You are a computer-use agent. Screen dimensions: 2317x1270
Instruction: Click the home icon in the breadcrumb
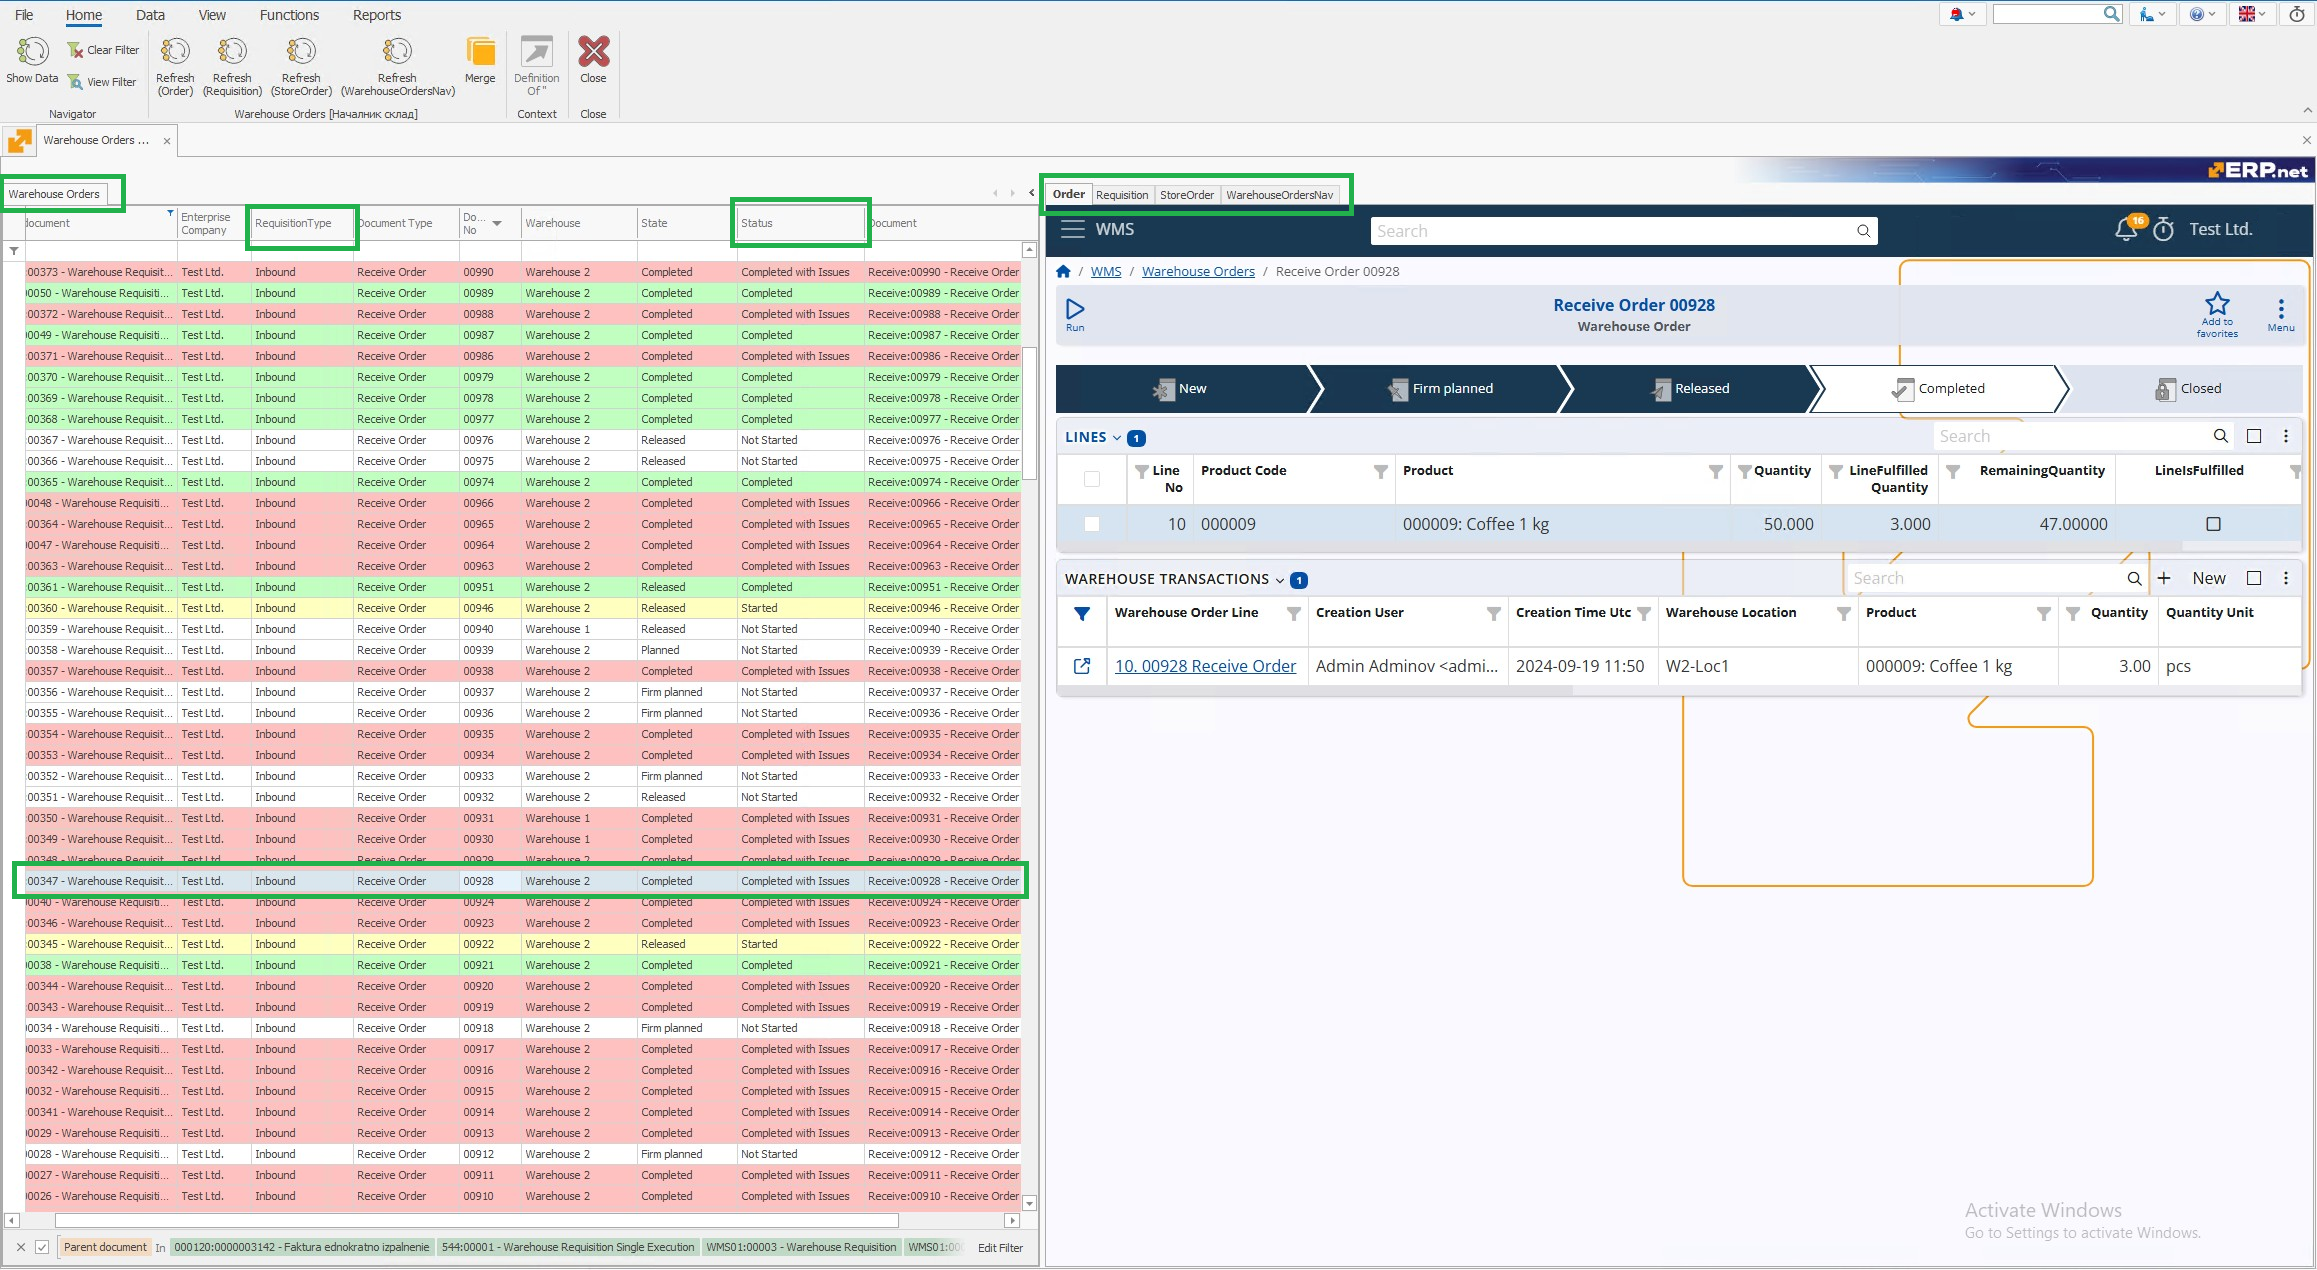(1063, 271)
